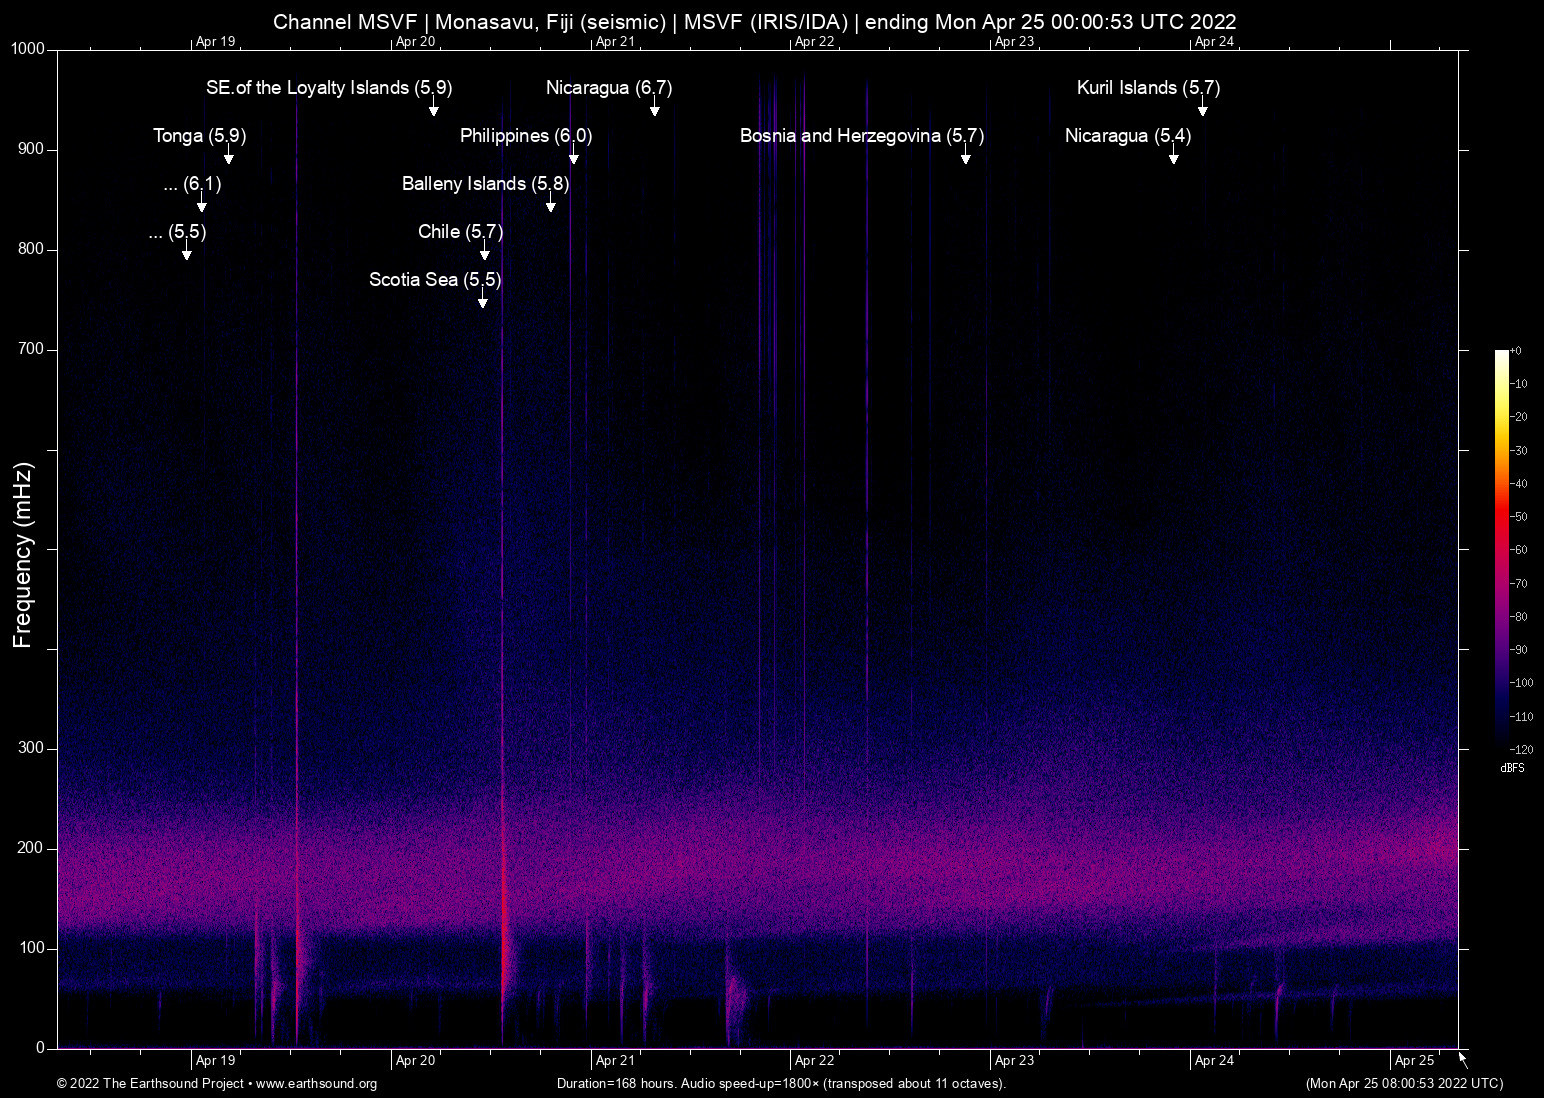Viewport: 1544px width, 1098px height.
Task: Select the arrow below Scotia Sea (5.5)
Action: click(483, 300)
